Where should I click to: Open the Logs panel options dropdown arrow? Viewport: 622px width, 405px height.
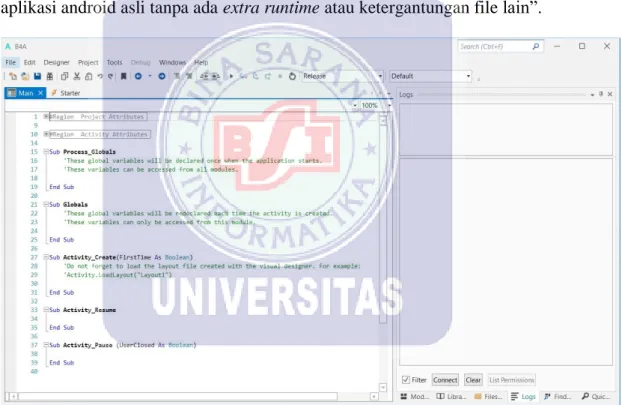[x=592, y=94]
